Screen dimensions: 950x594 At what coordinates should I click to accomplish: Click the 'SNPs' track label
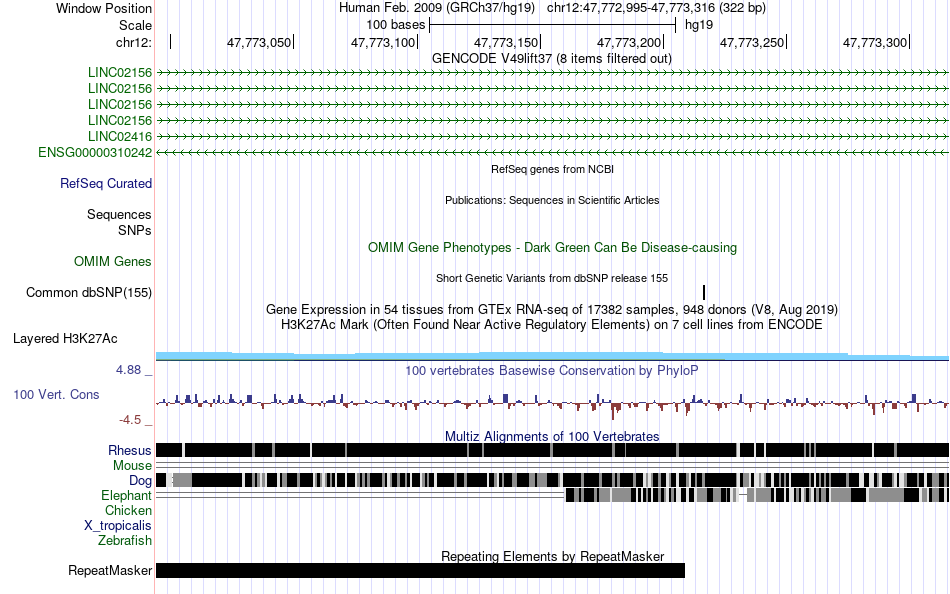(135, 230)
